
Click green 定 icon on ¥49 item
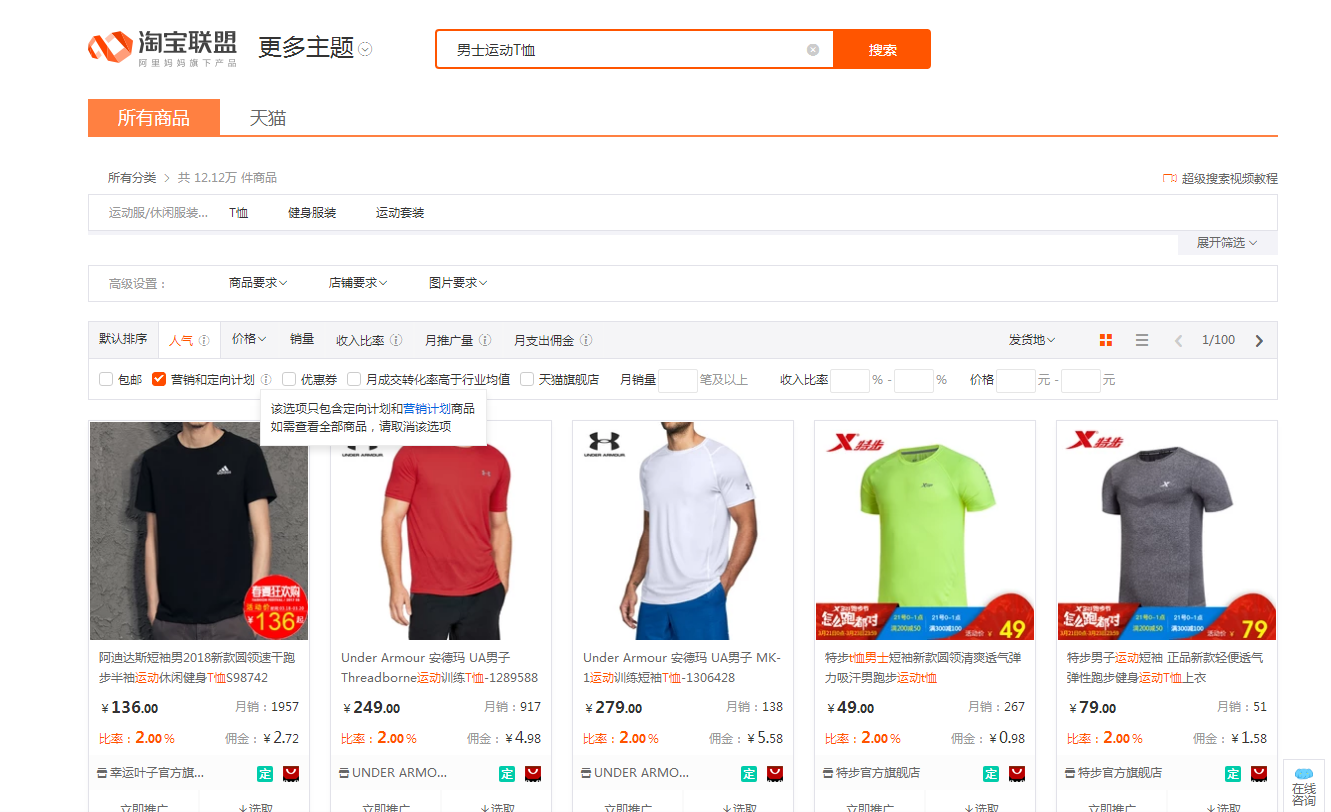coord(991,773)
